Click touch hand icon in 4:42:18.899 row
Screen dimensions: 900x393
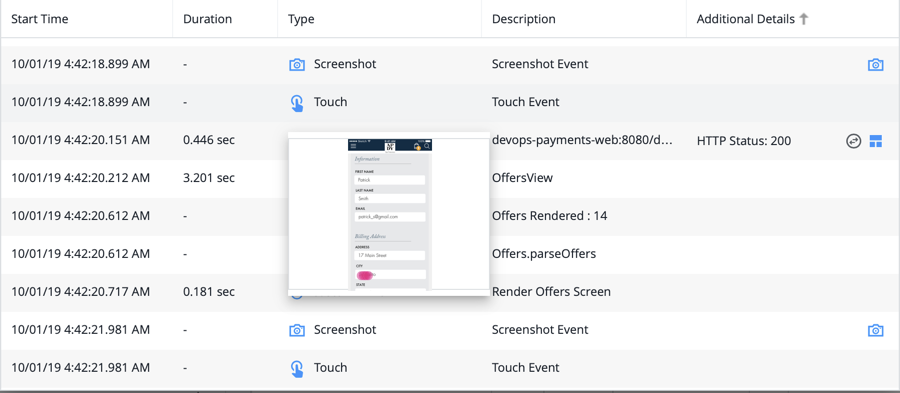(296, 103)
